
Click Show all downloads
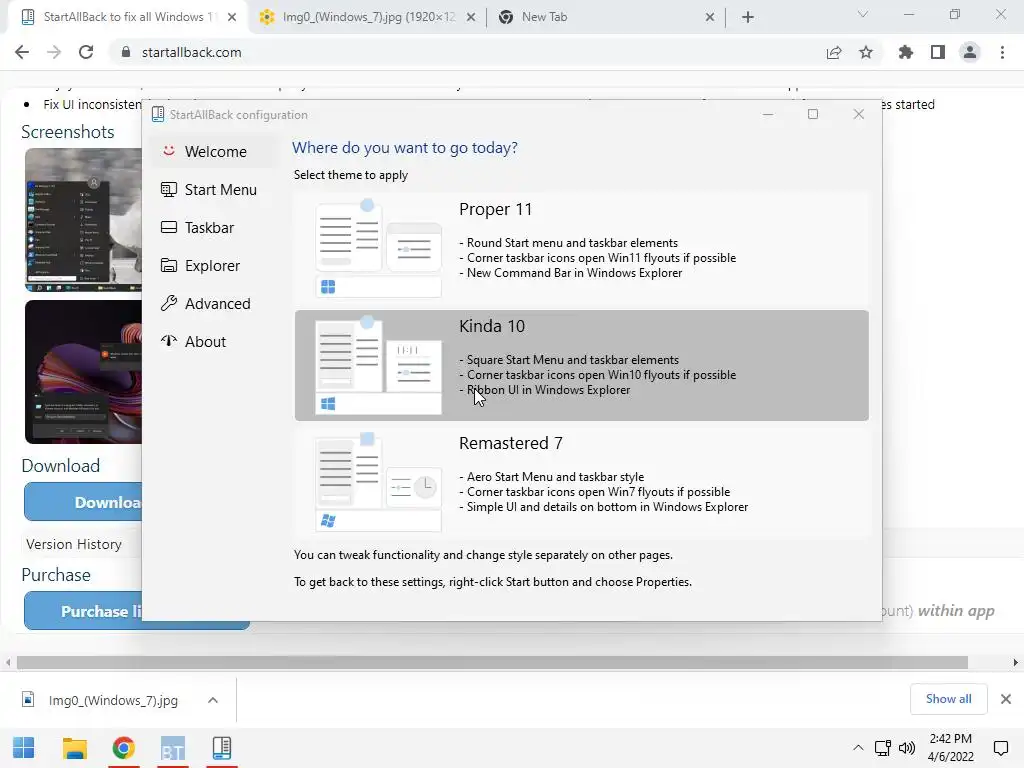pyautogui.click(x=948, y=699)
